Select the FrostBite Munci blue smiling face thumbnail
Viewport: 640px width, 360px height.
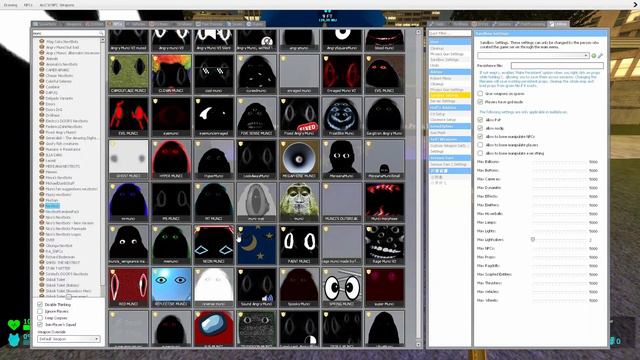coord(342,117)
